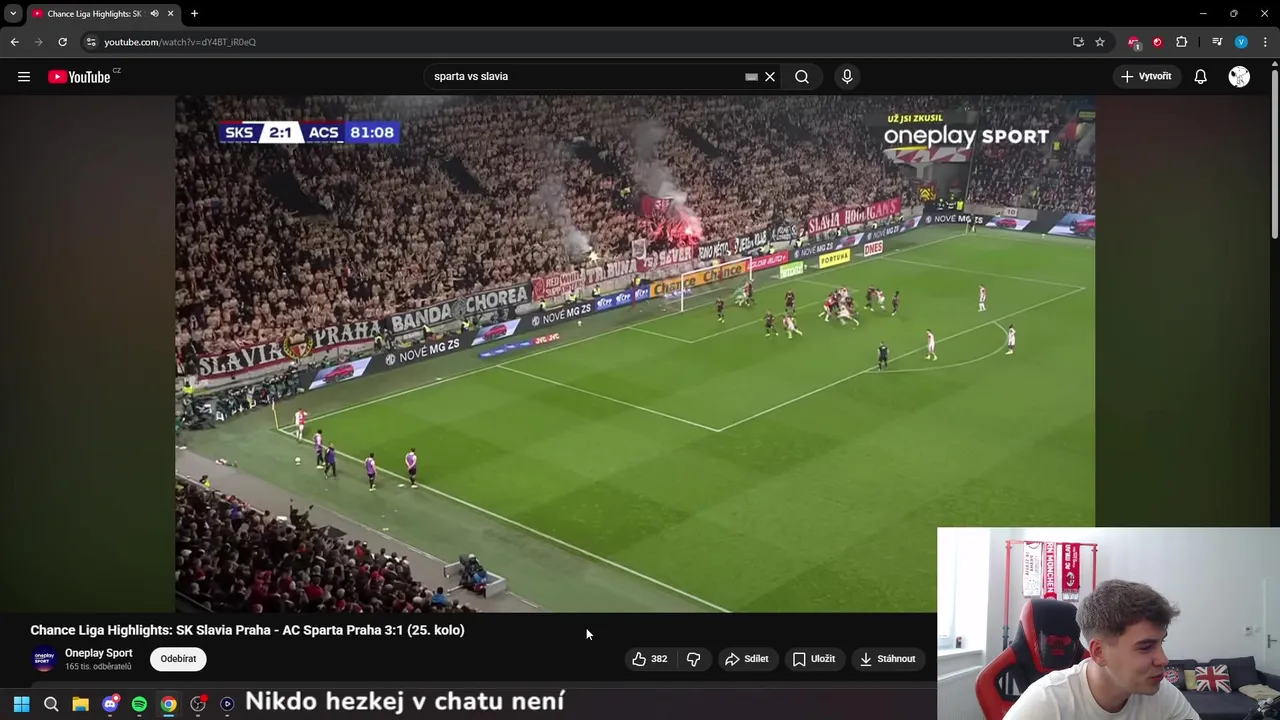Expand the tab search dropdown arrow
The image size is (1280, 720).
click(x=13, y=14)
